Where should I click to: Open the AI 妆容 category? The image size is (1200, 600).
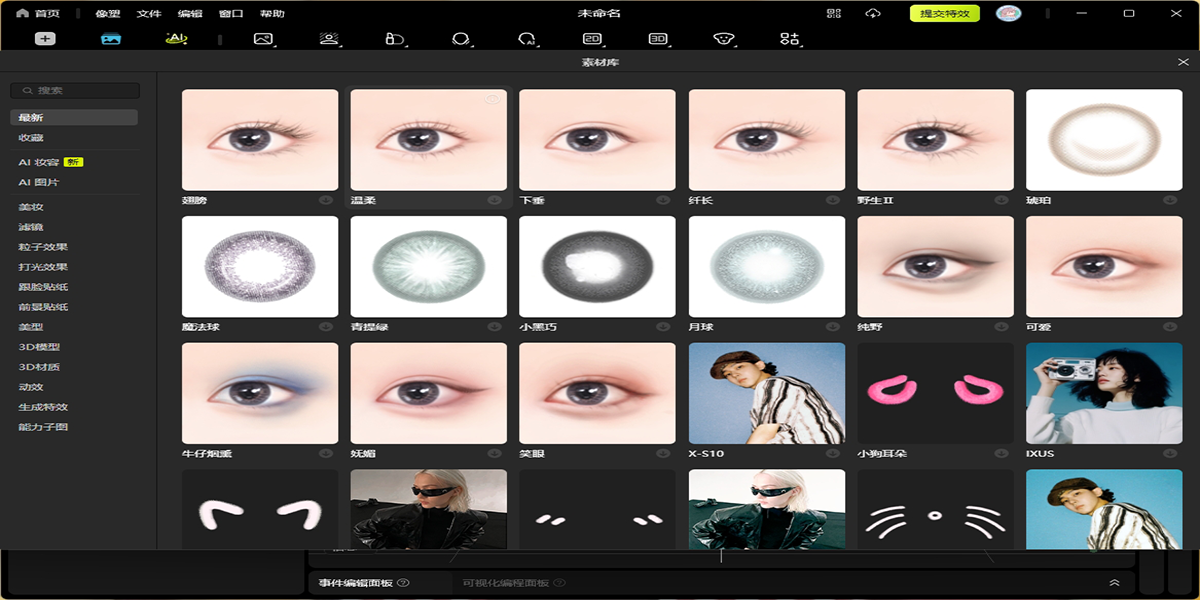[x=40, y=162]
